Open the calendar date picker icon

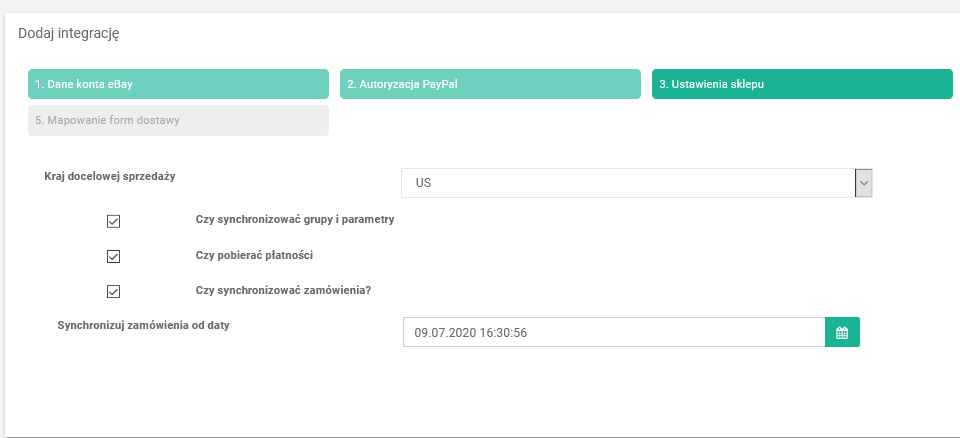pos(842,333)
